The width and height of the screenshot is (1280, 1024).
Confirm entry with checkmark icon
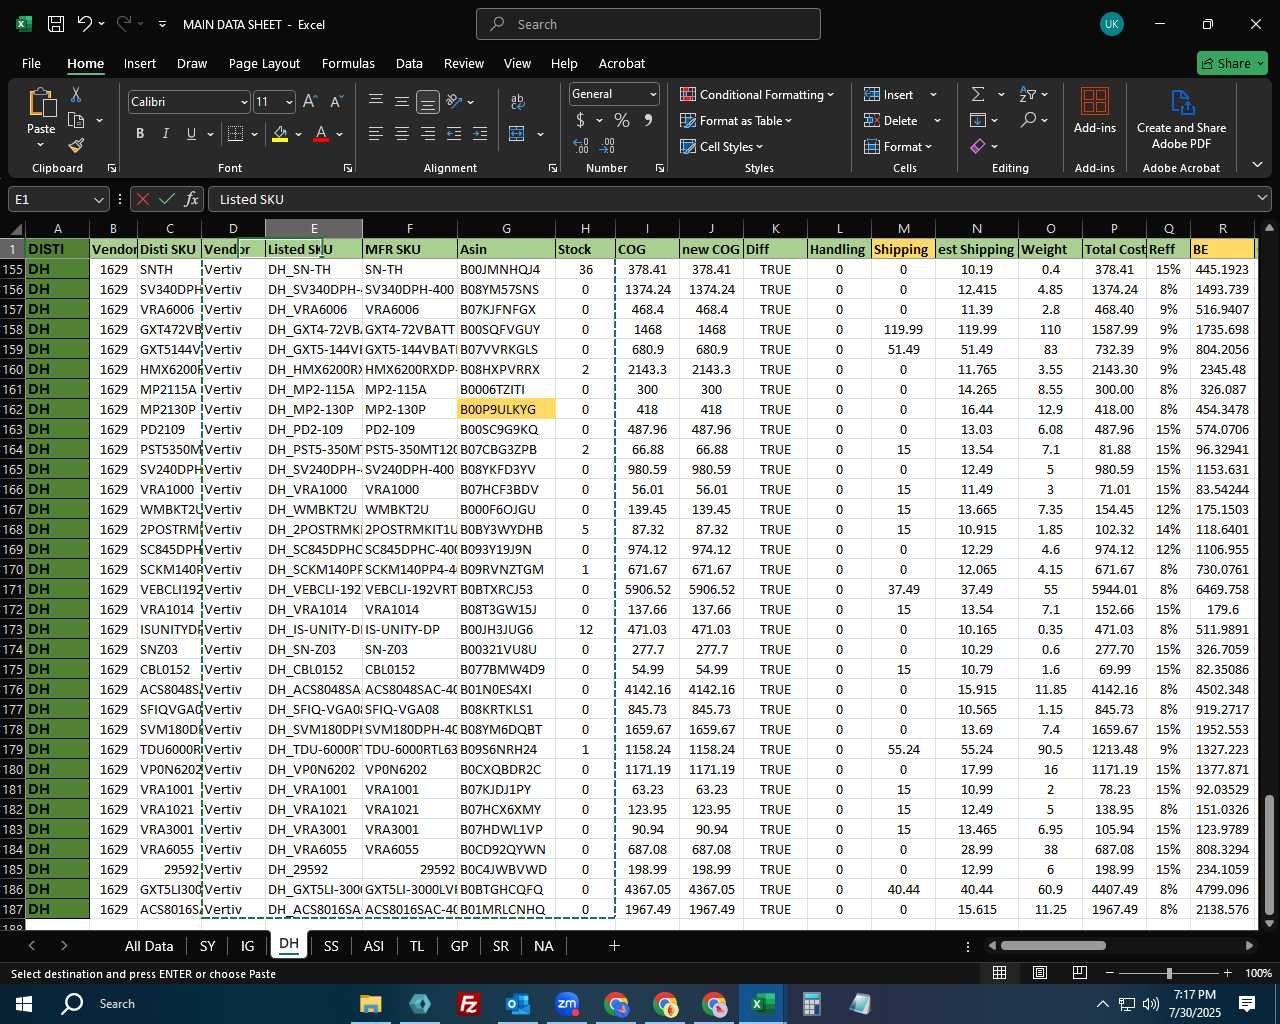click(167, 199)
